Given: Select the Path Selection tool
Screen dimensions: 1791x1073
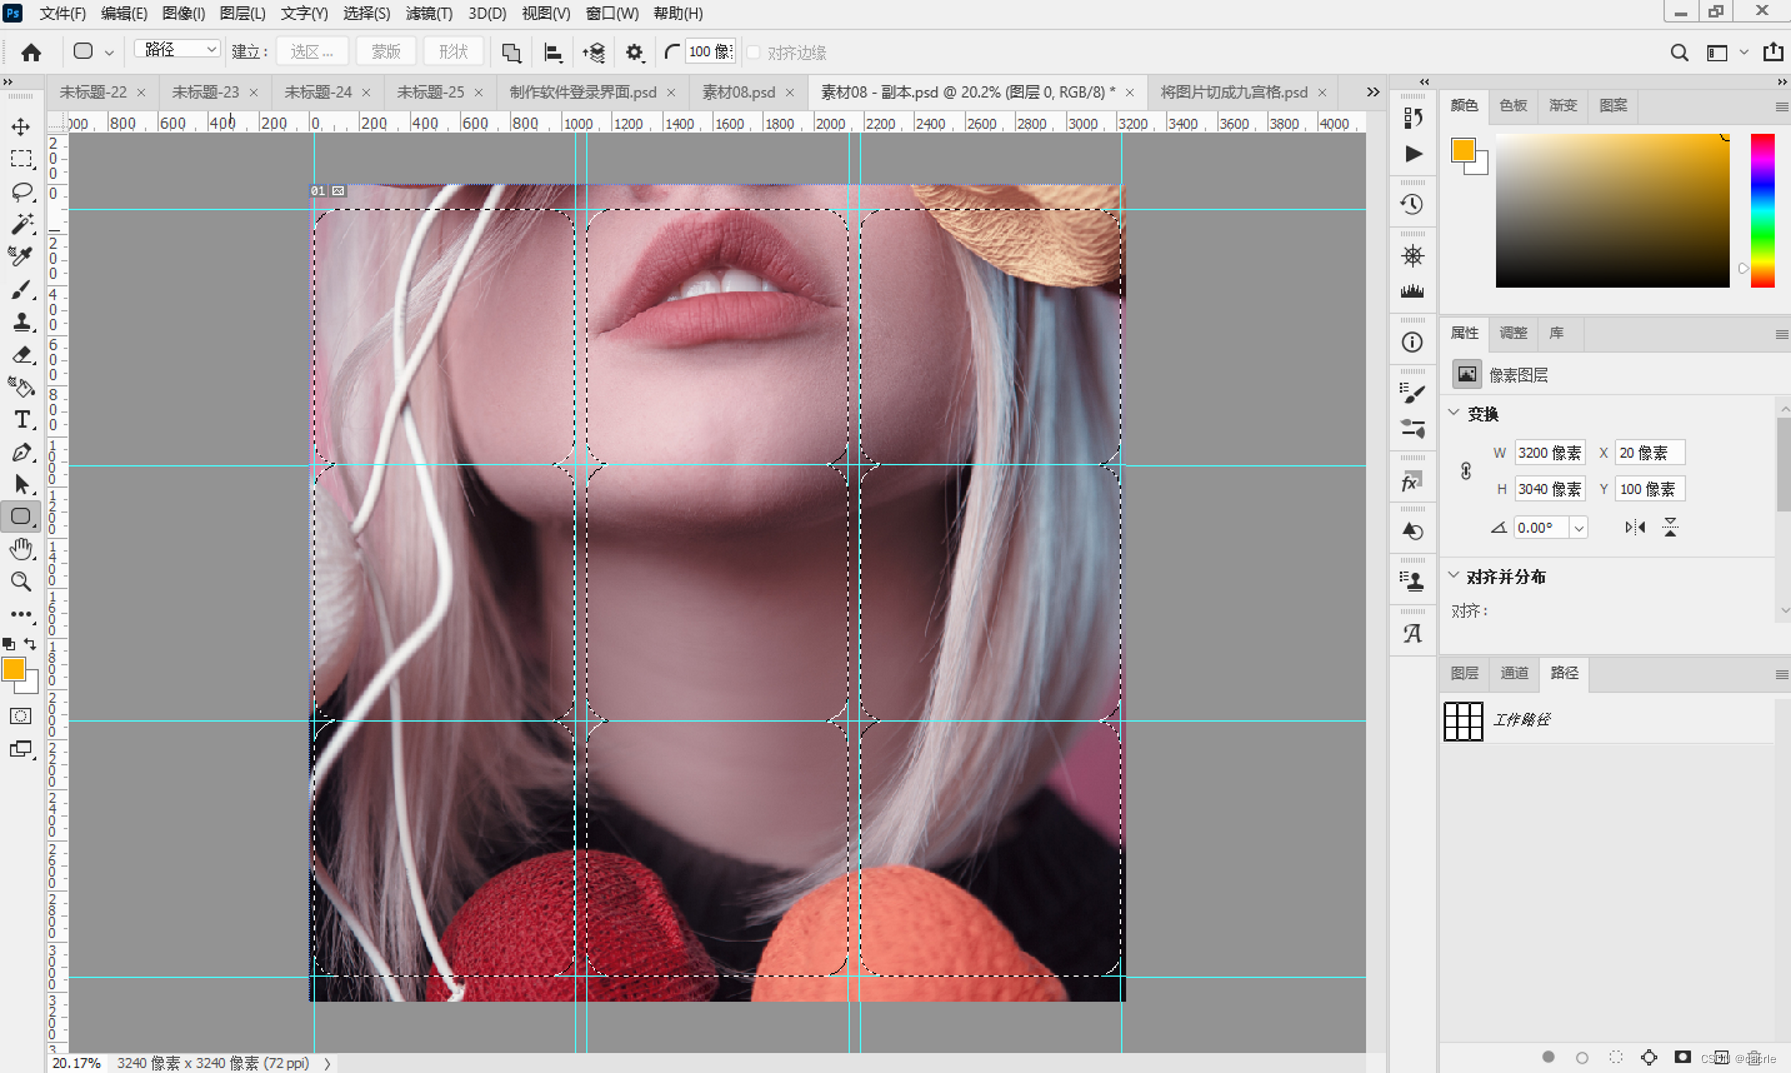Looking at the screenshot, I should pyautogui.click(x=21, y=485).
